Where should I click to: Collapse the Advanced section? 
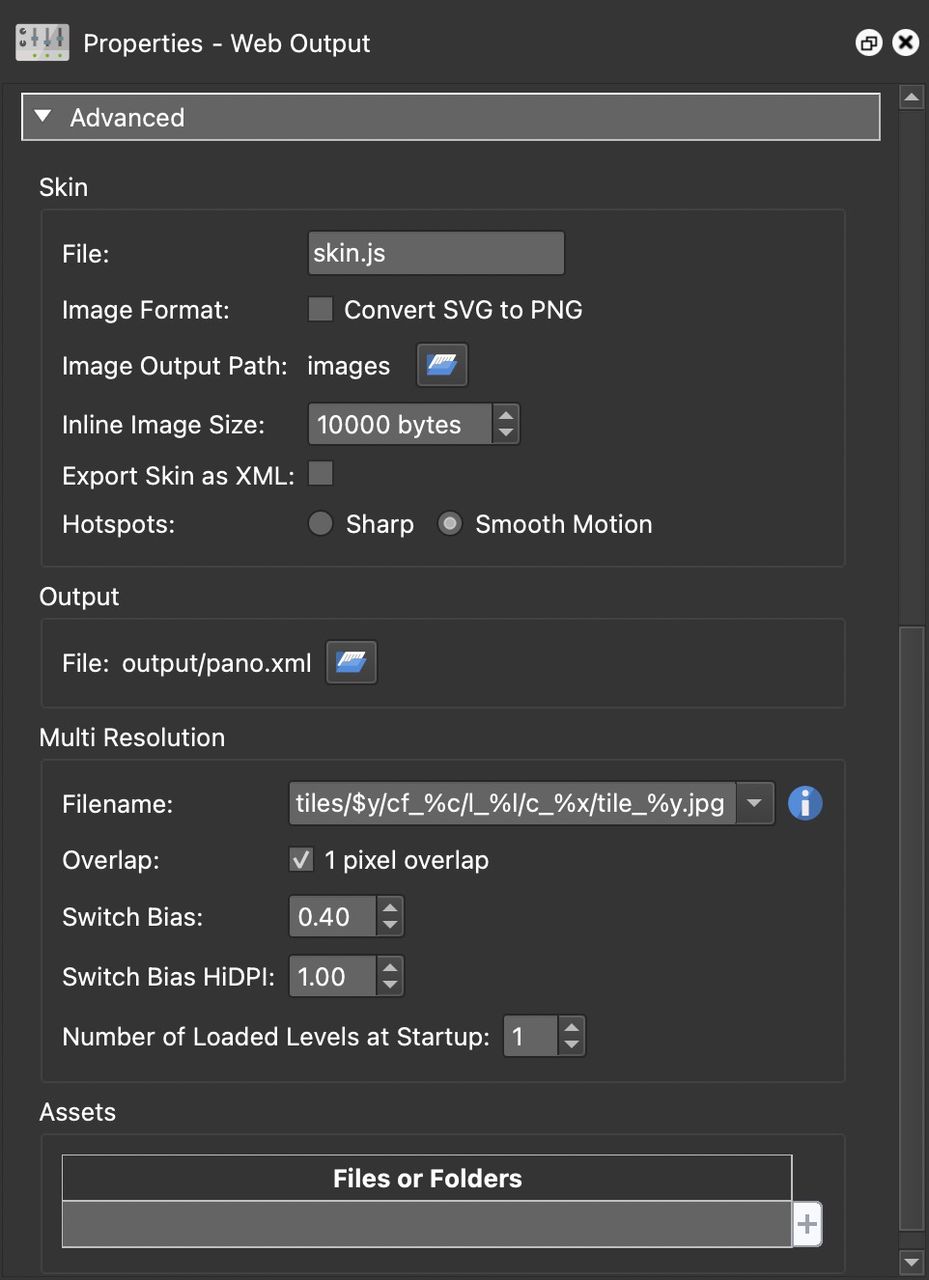click(42, 116)
